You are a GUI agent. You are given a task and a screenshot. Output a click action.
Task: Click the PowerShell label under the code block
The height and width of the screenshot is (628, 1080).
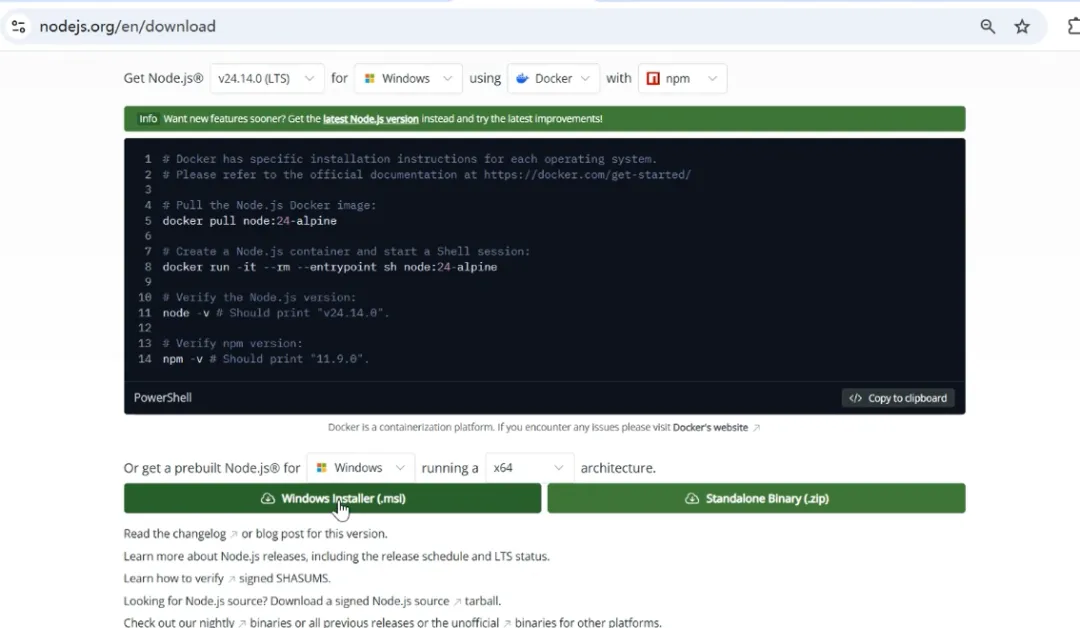(163, 398)
